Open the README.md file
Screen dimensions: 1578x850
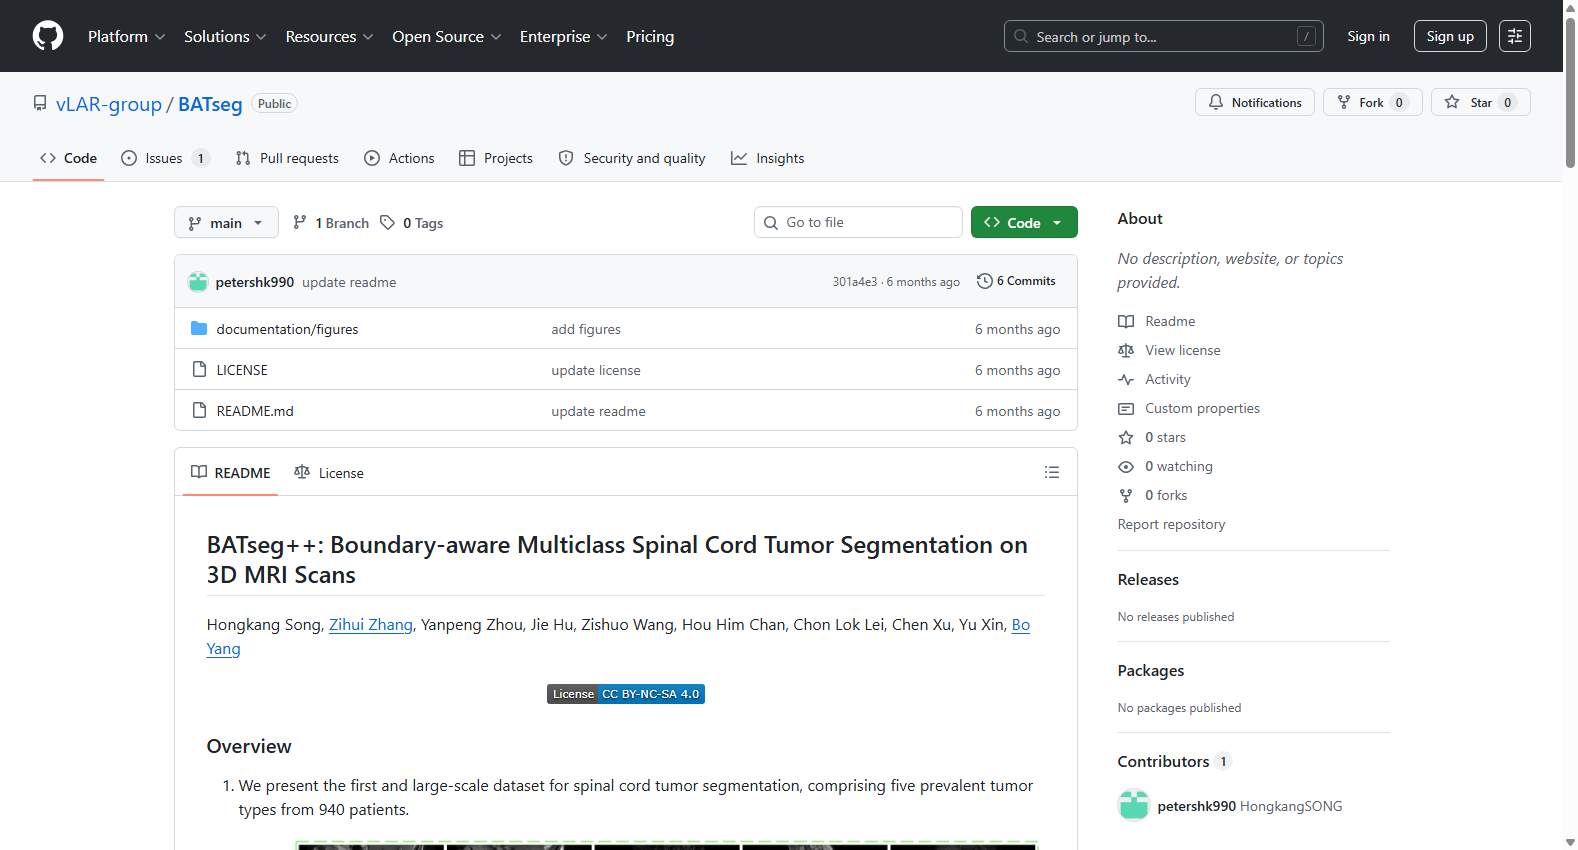coord(255,411)
